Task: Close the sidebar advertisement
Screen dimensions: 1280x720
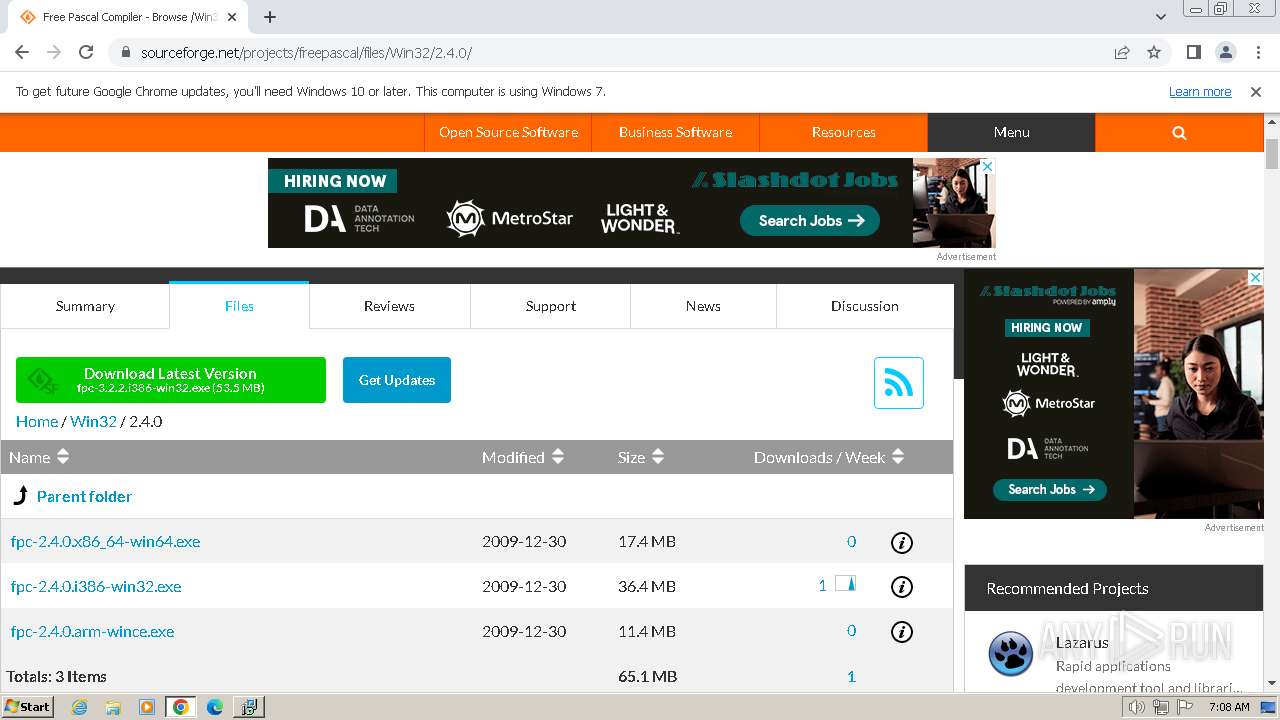Action: [1256, 277]
